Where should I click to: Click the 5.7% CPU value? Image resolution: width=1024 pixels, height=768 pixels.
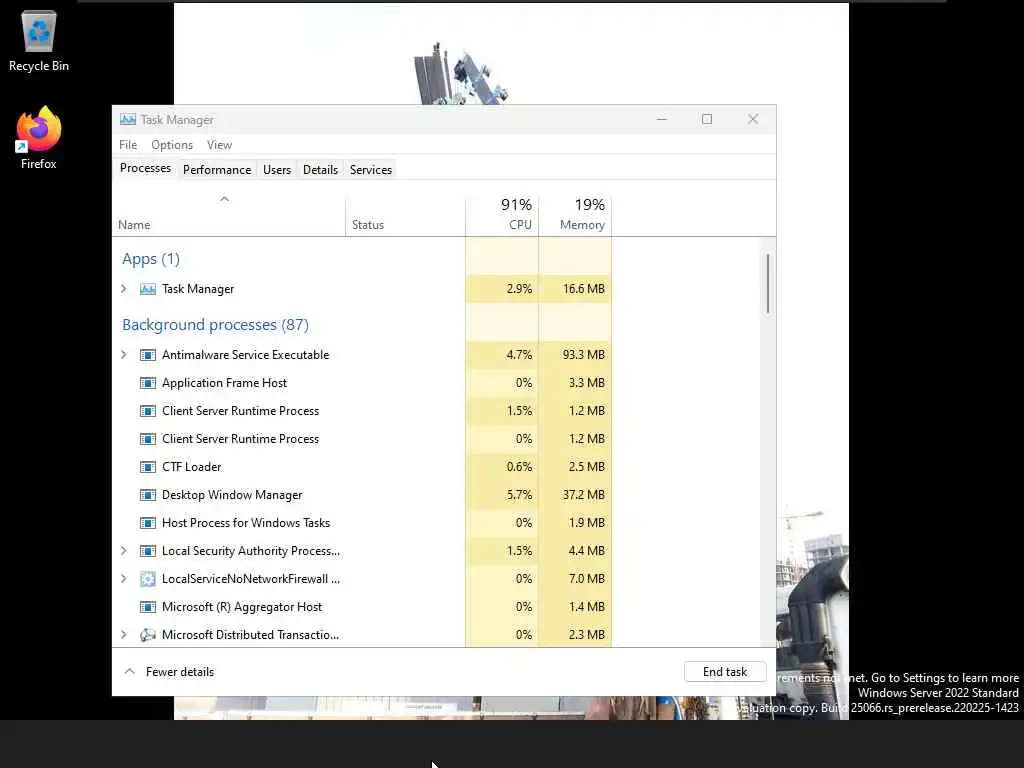click(519, 495)
